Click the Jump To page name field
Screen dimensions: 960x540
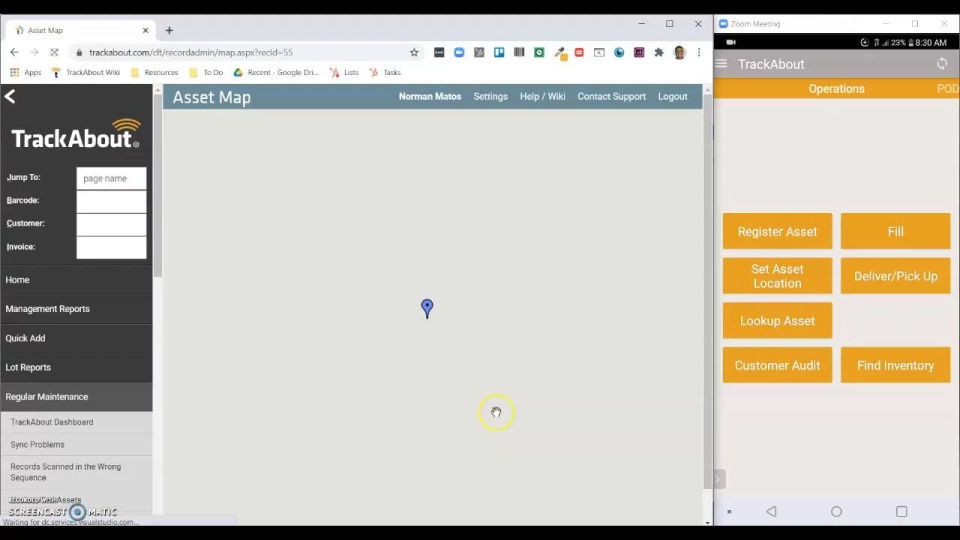point(111,178)
